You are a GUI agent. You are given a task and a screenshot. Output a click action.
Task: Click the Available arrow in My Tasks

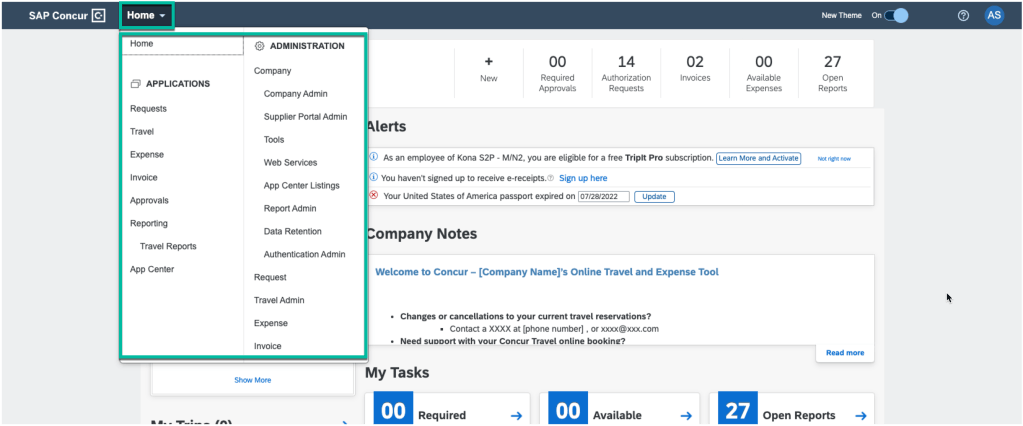684,415
